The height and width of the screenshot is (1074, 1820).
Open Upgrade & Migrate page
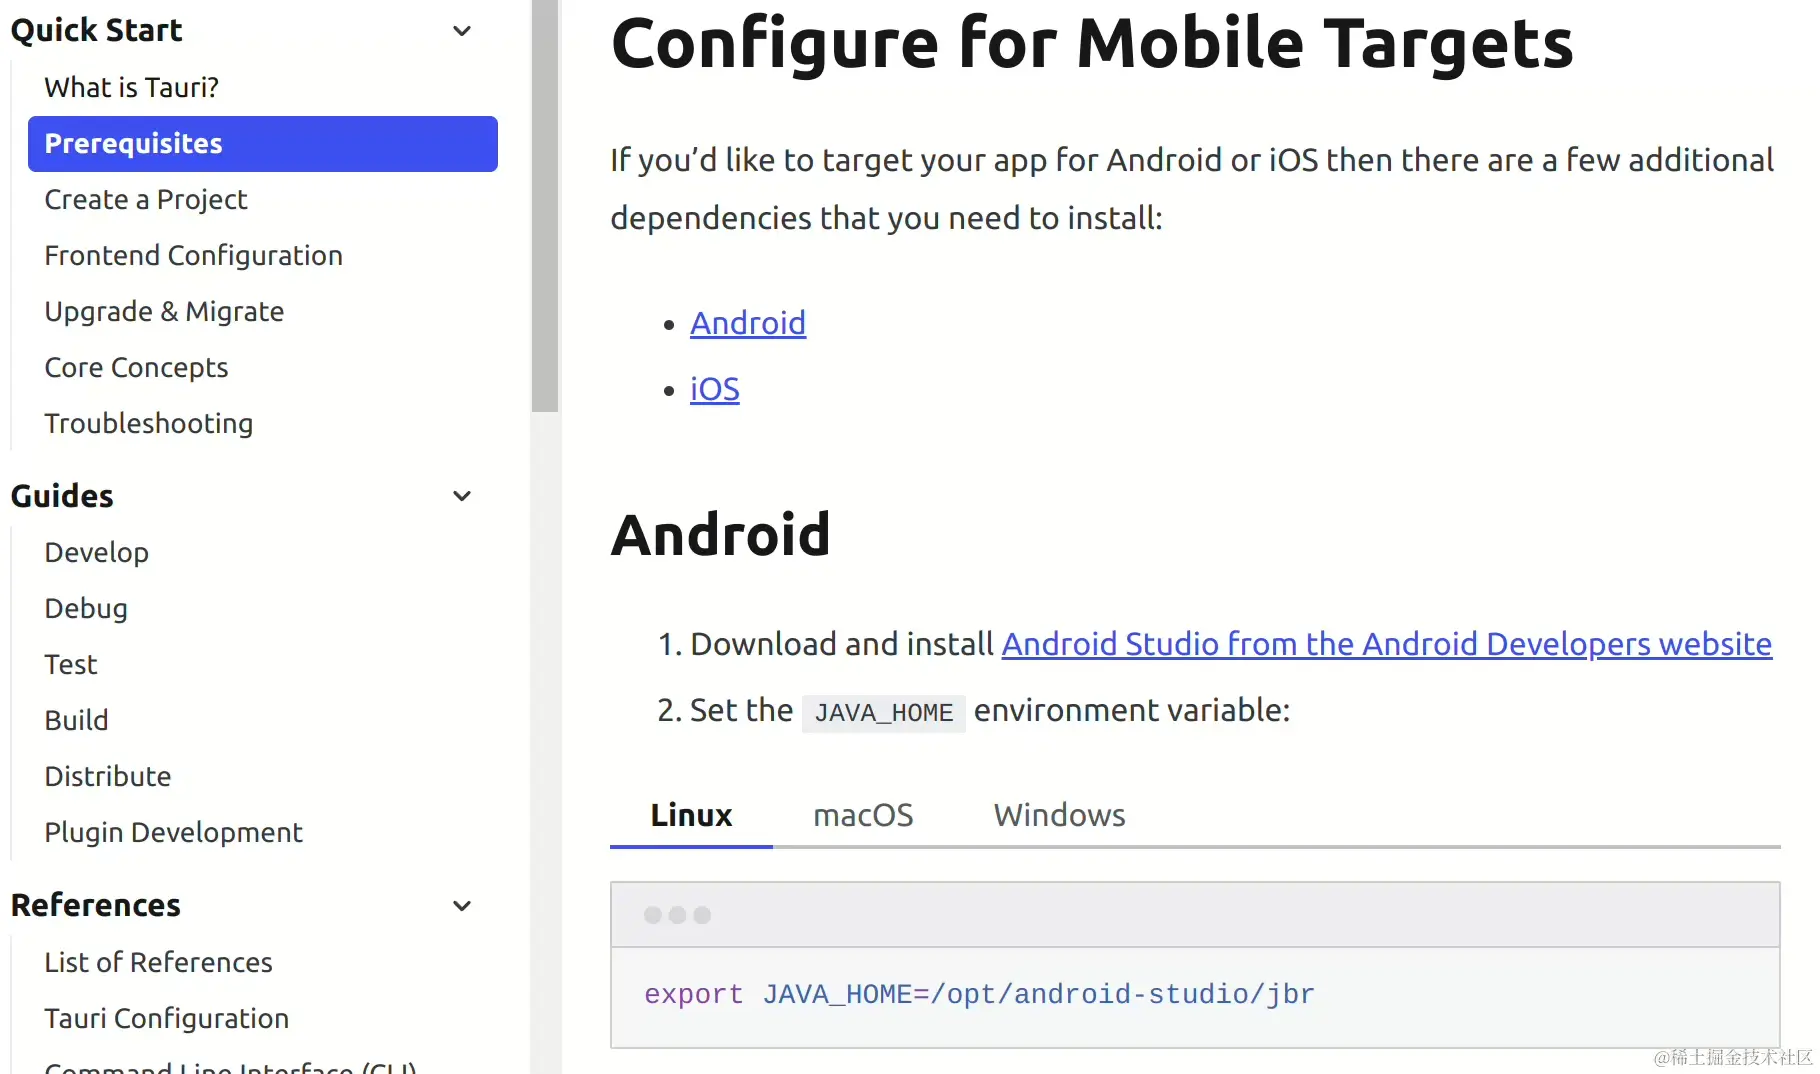164,312
